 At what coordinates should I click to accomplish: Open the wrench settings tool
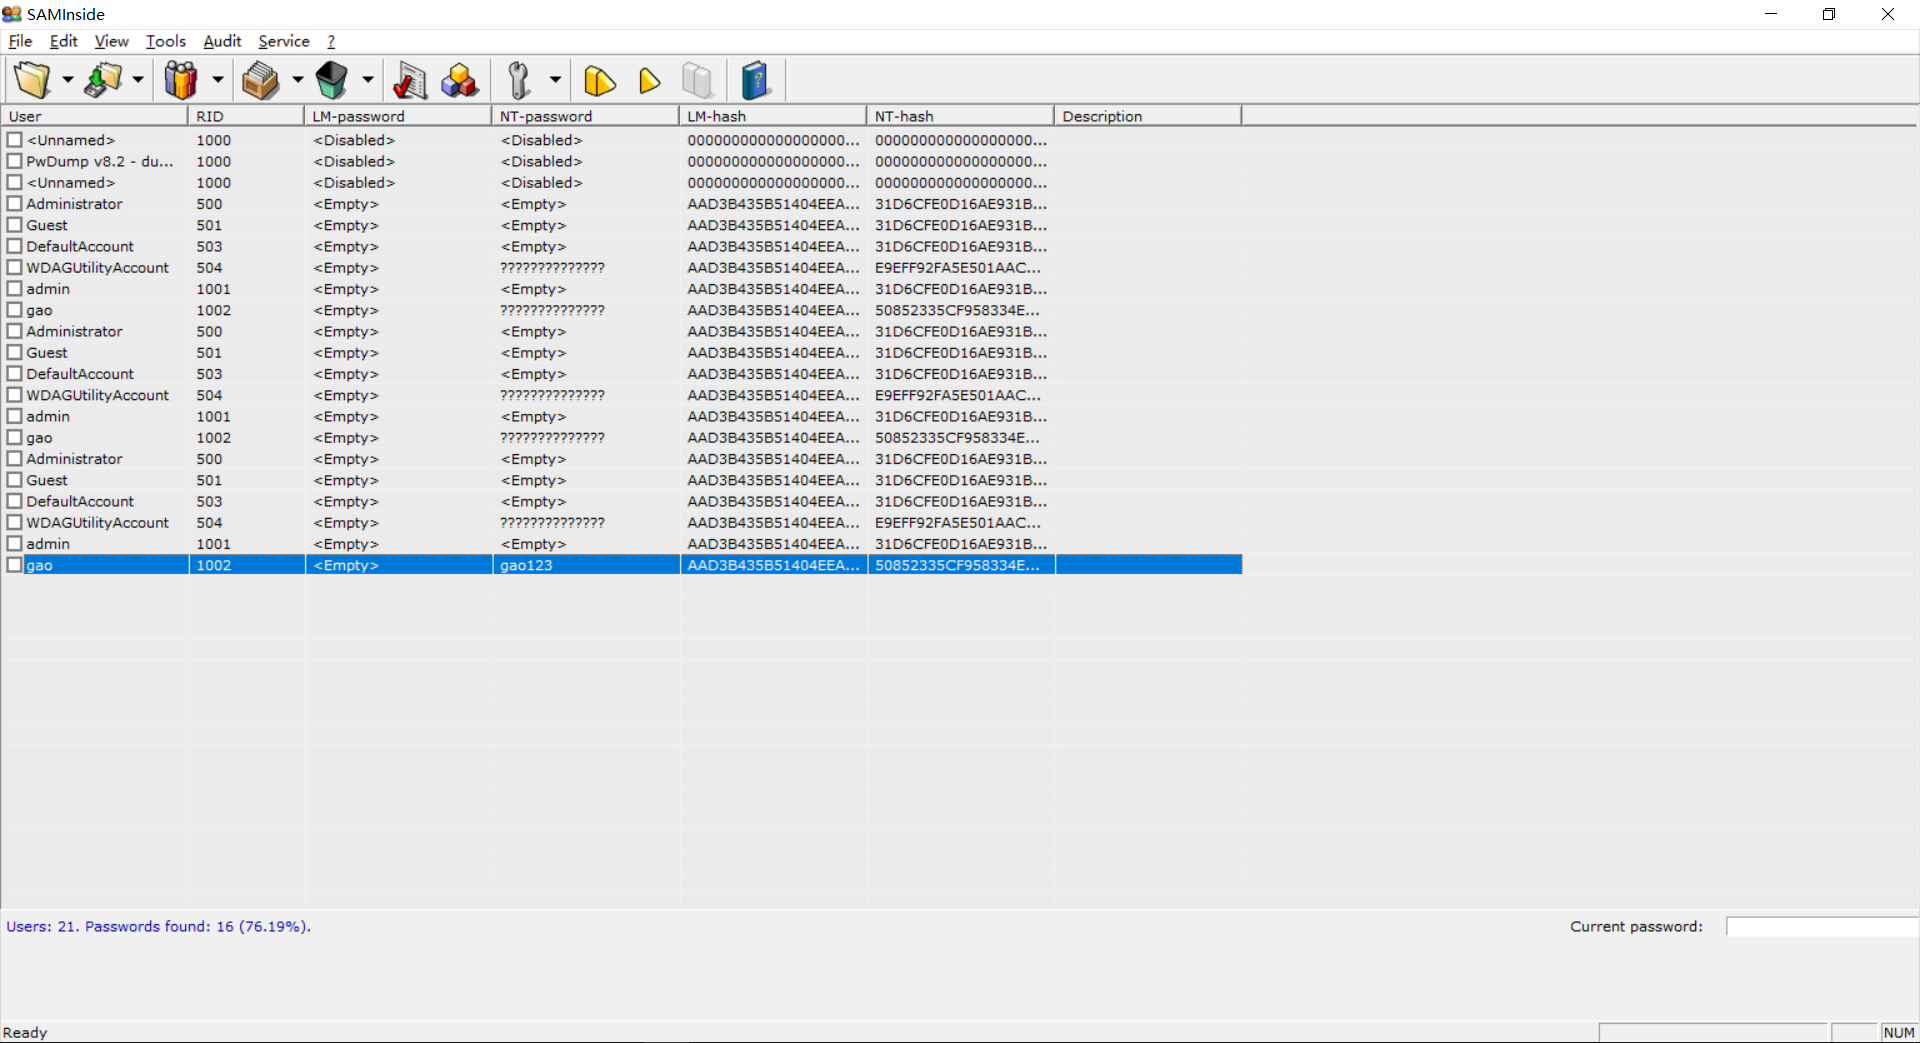point(520,80)
